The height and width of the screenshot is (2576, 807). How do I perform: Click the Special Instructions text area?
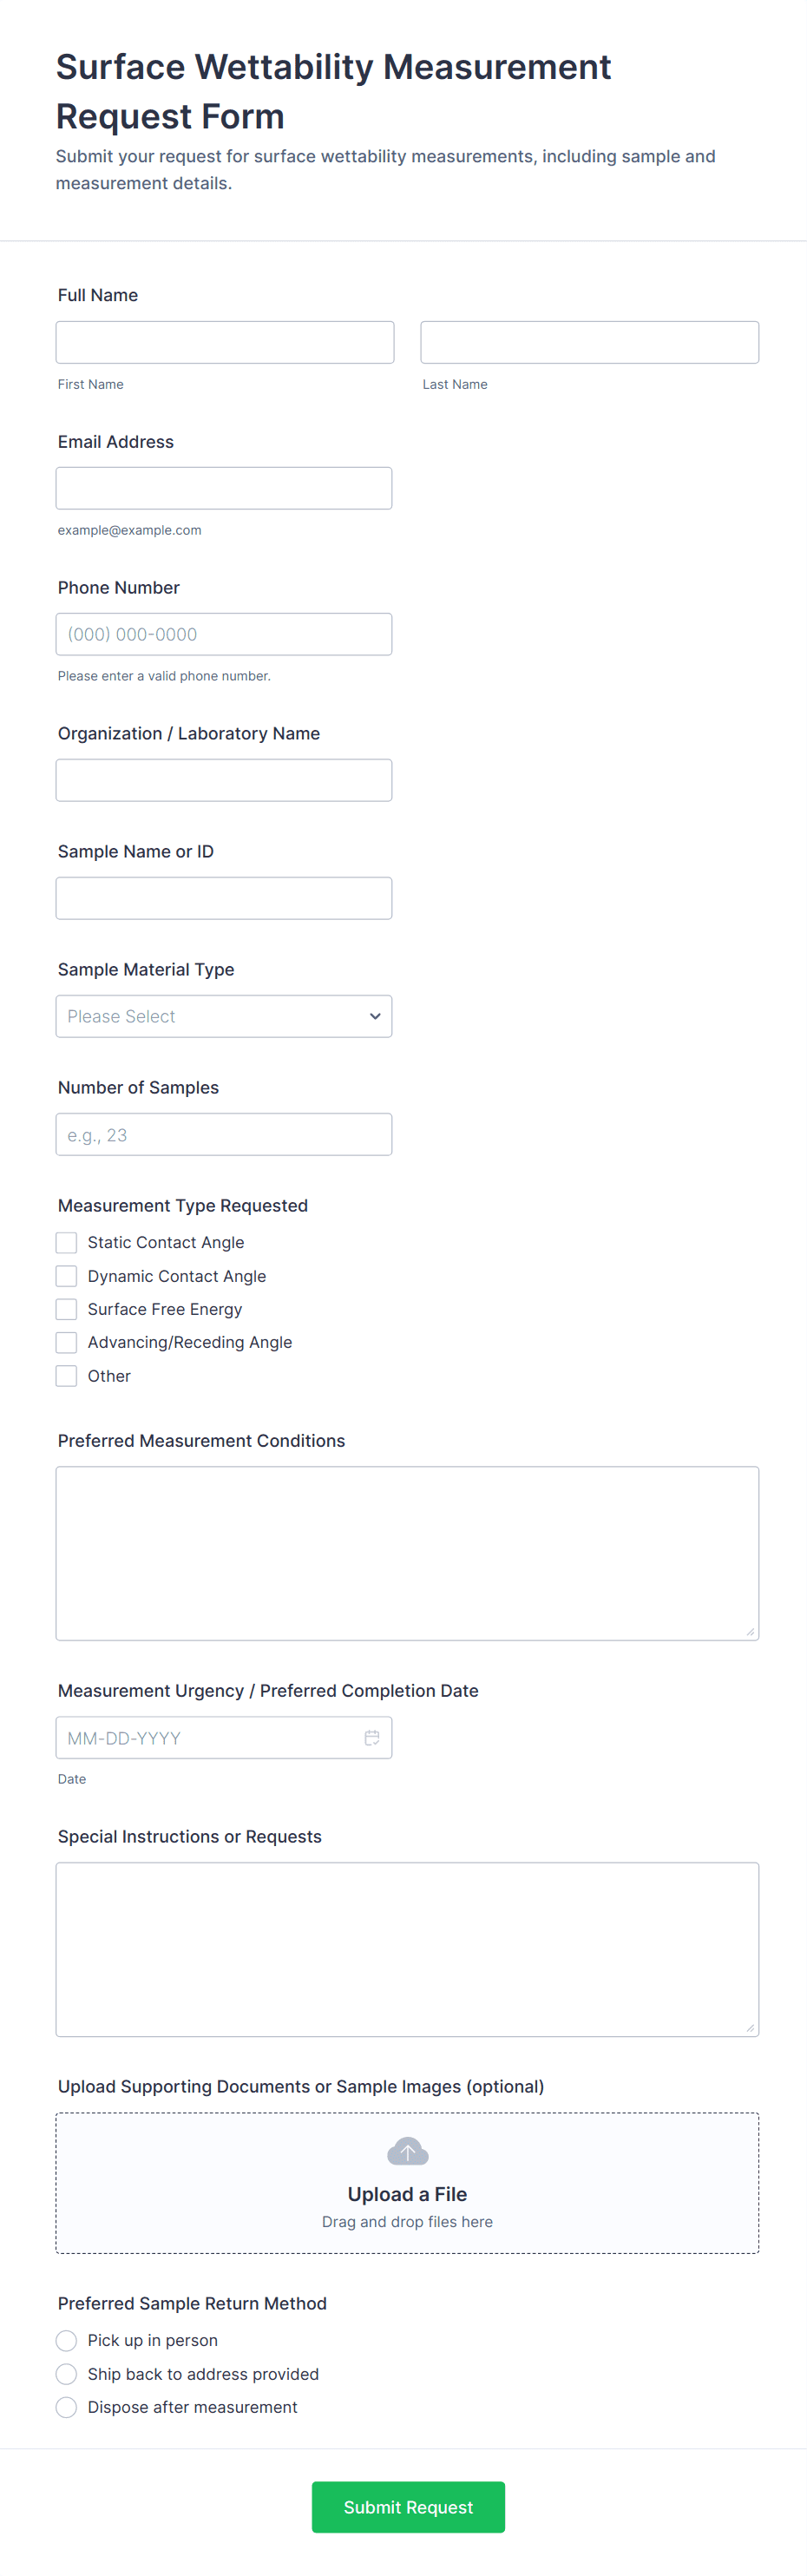407,1949
